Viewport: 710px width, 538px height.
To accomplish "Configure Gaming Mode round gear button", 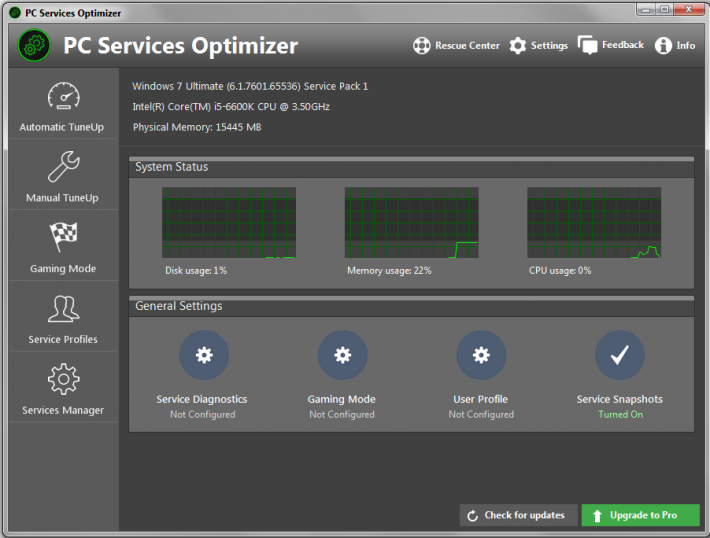I will [x=342, y=355].
